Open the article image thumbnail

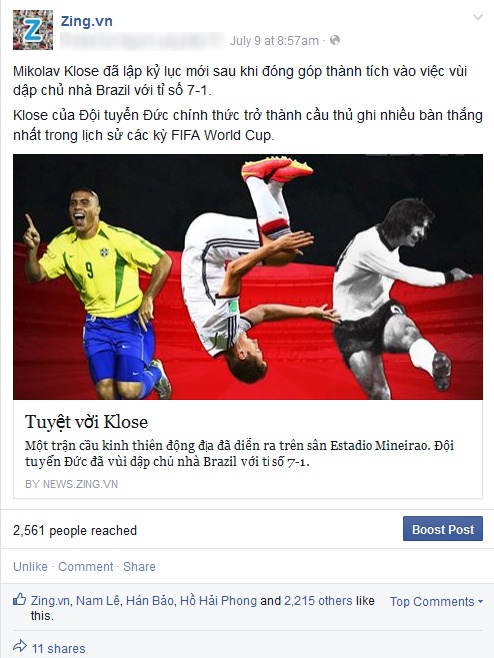tap(248, 277)
